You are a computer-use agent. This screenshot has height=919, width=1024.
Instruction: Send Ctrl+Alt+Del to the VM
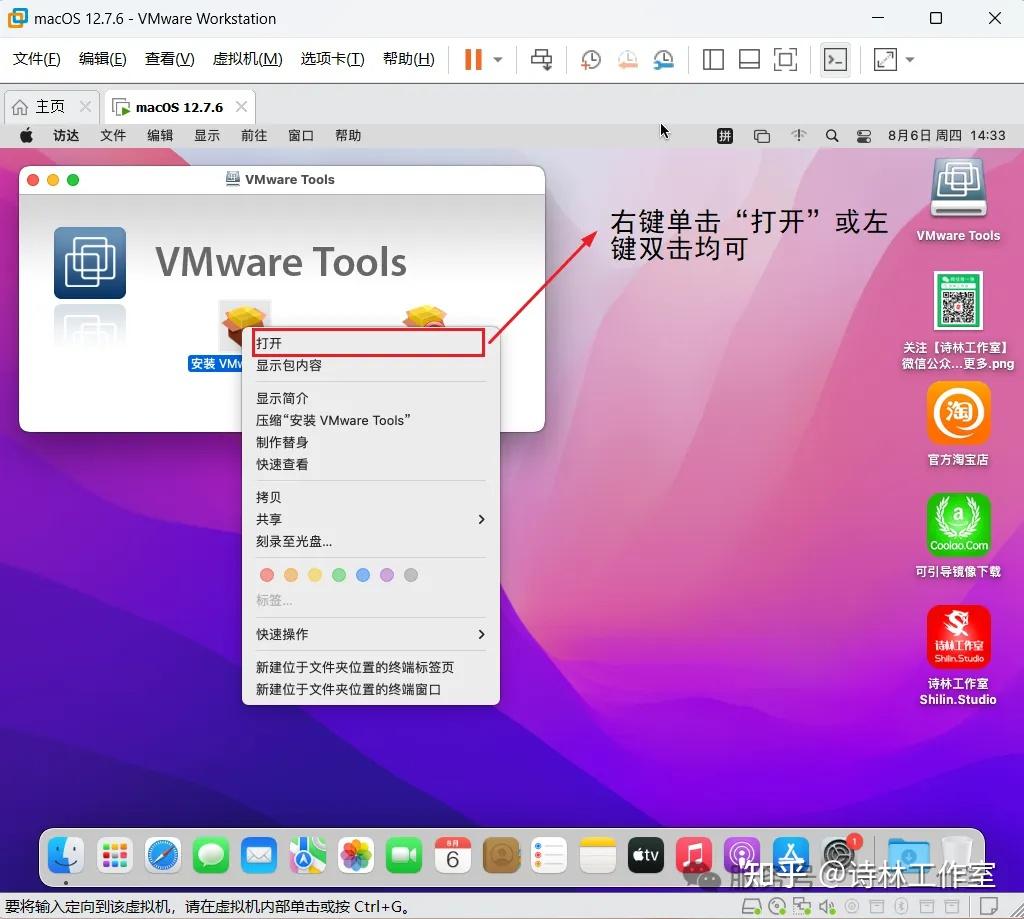[x=541, y=59]
